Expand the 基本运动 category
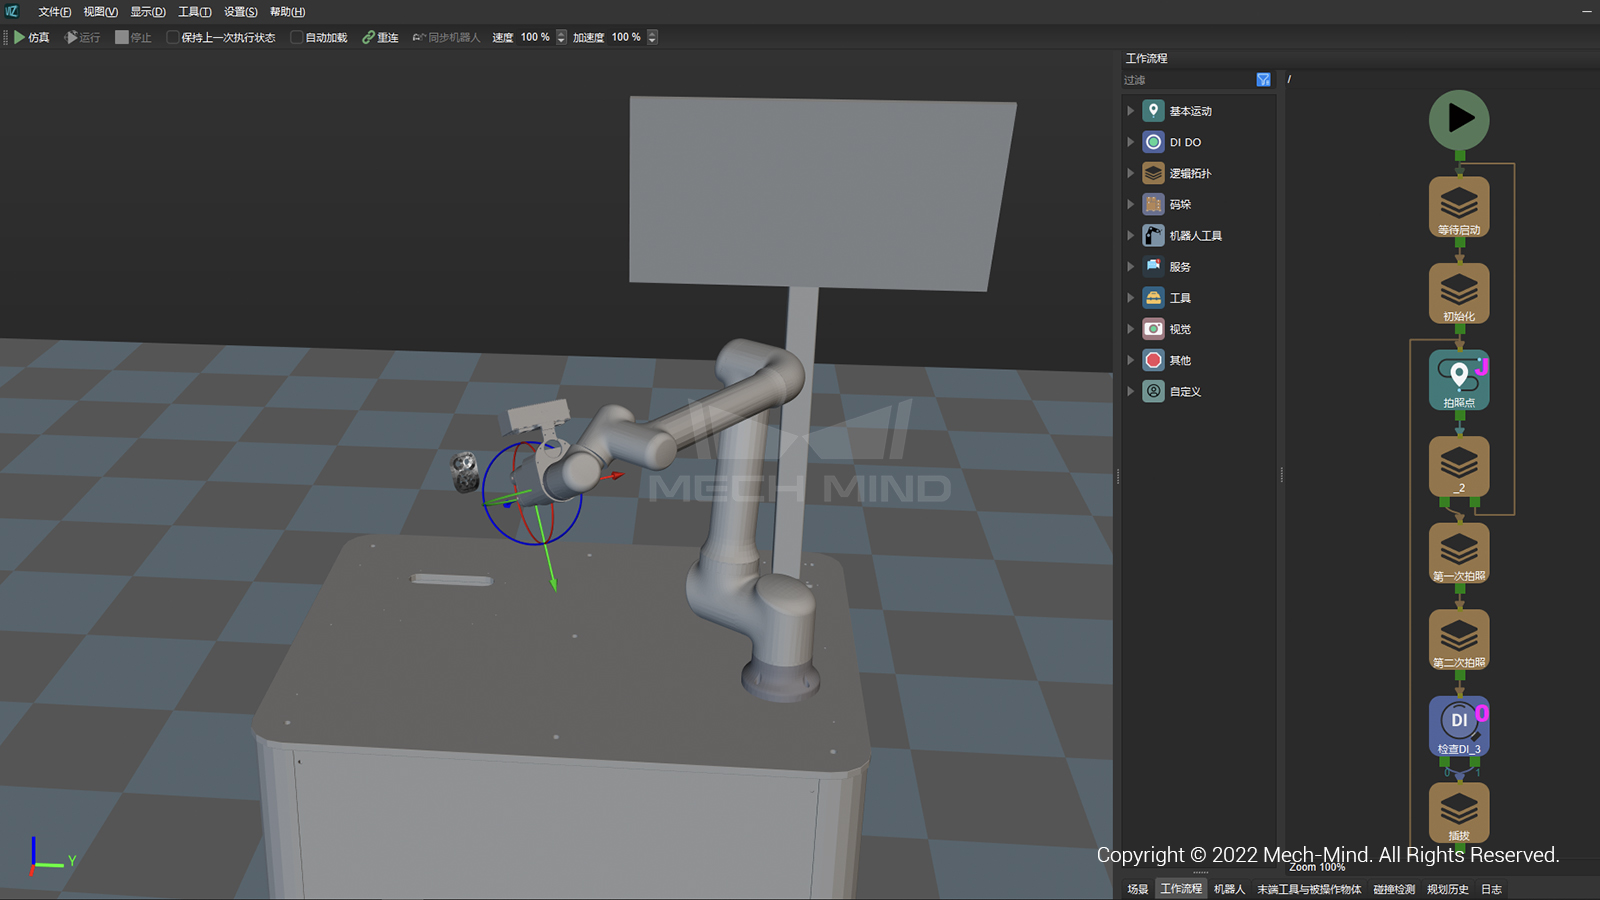Screen dimensions: 1600x900 [1131, 110]
